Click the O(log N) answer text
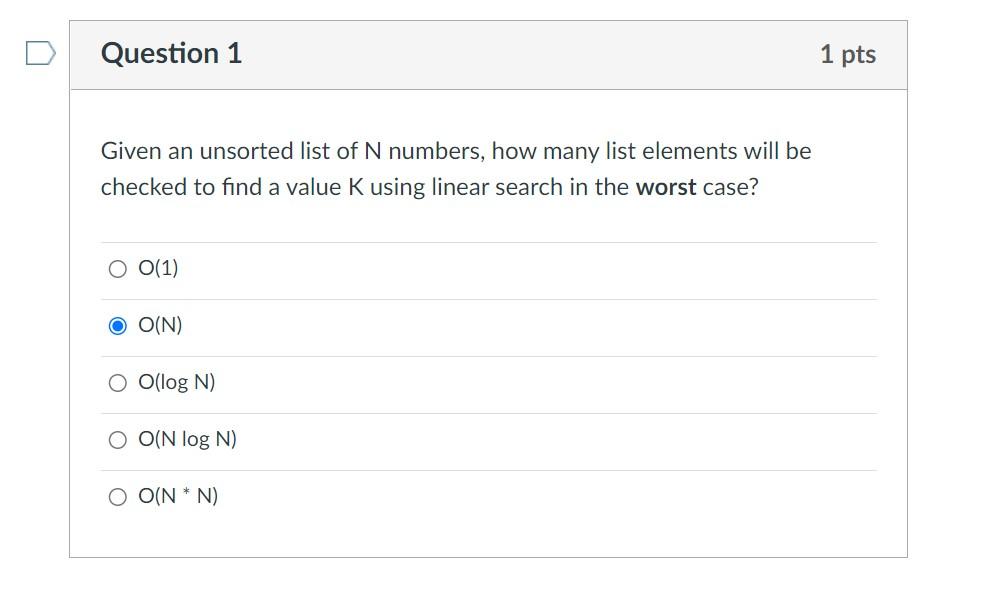This screenshot has height=589, width=985. 175,381
